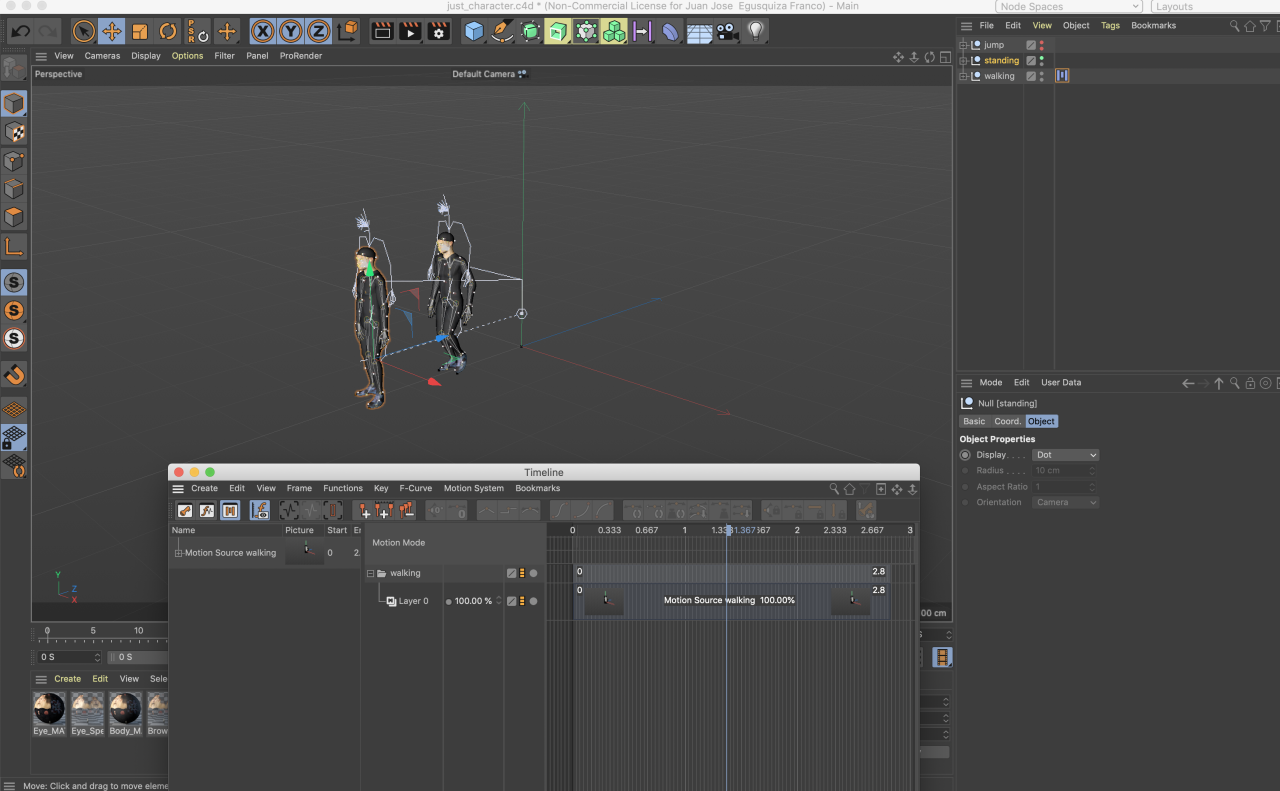1280x791 pixels.
Task: Select the Move tool in the top toolbar
Action: click(x=112, y=31)
